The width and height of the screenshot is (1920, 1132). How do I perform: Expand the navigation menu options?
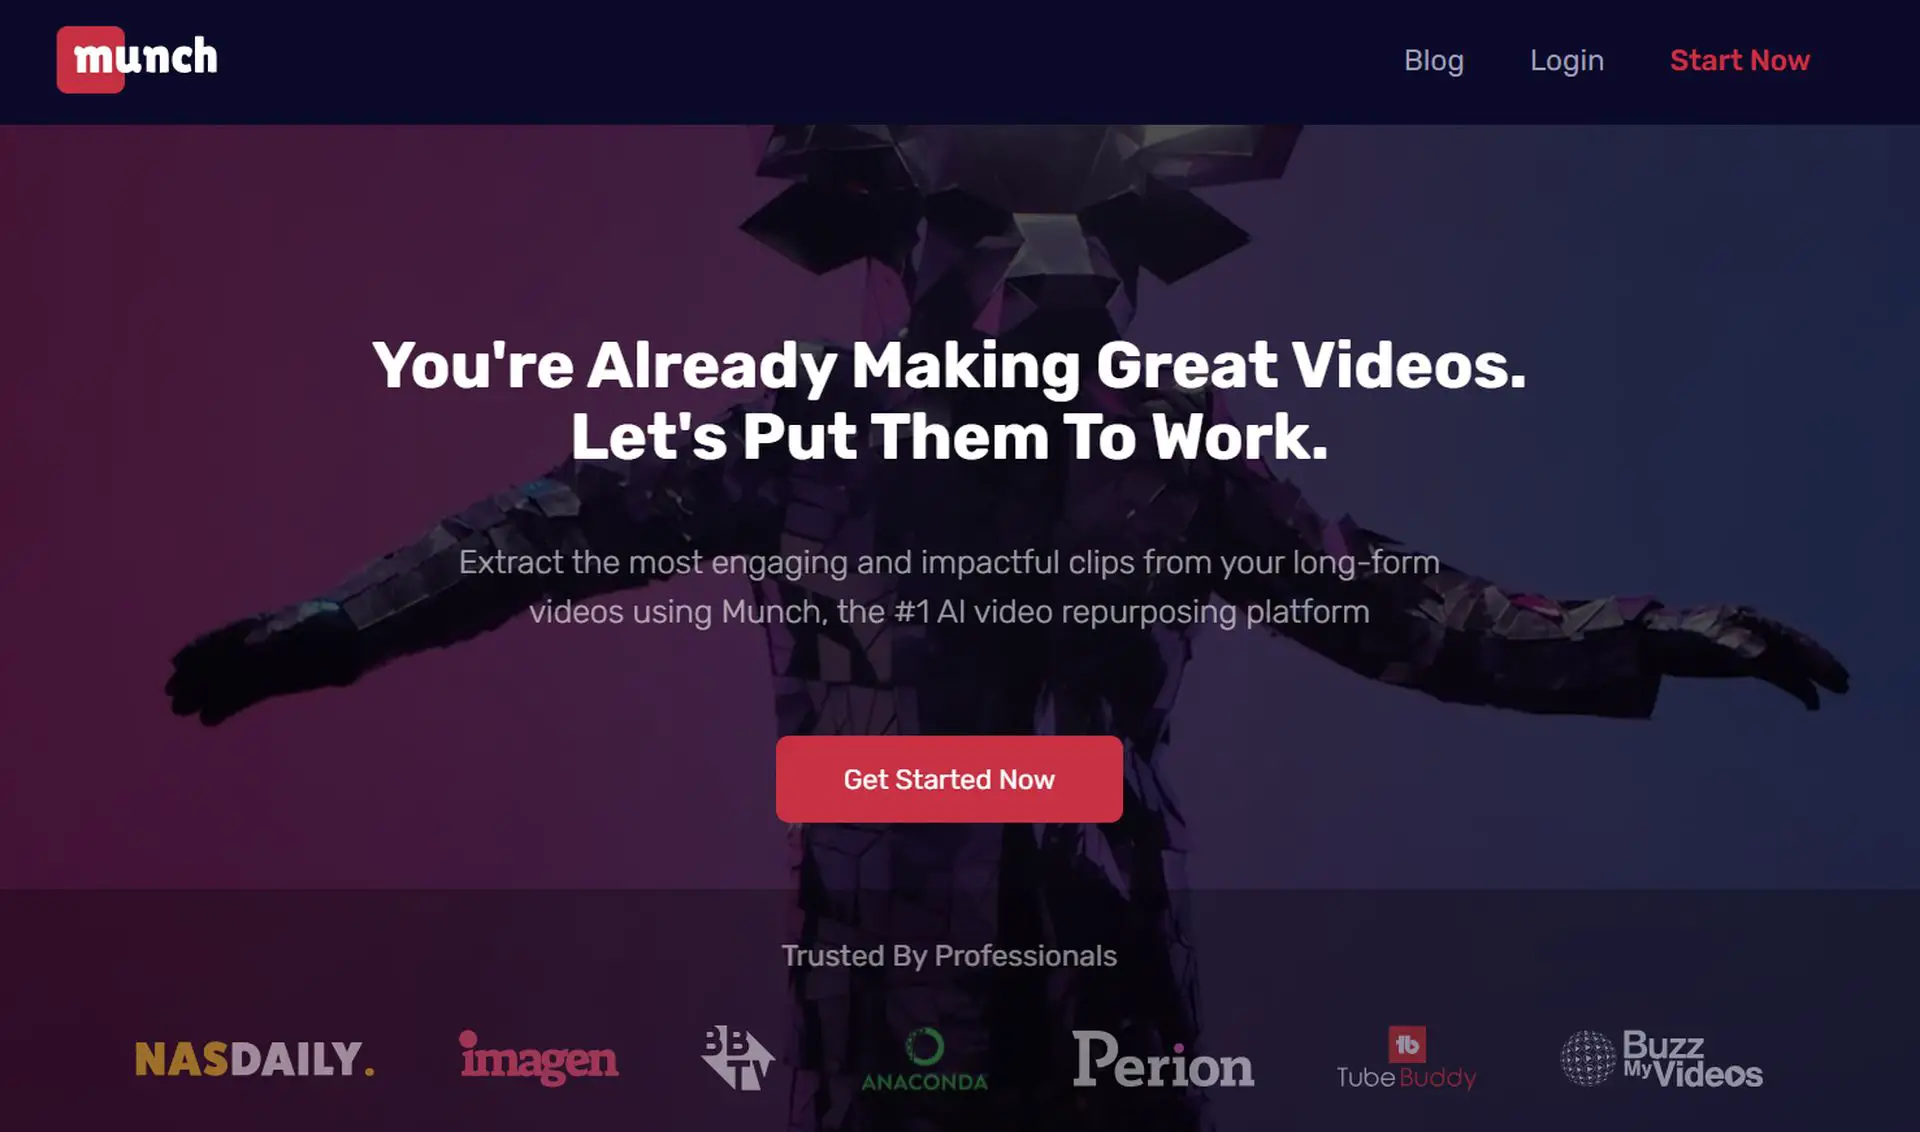1434,59
